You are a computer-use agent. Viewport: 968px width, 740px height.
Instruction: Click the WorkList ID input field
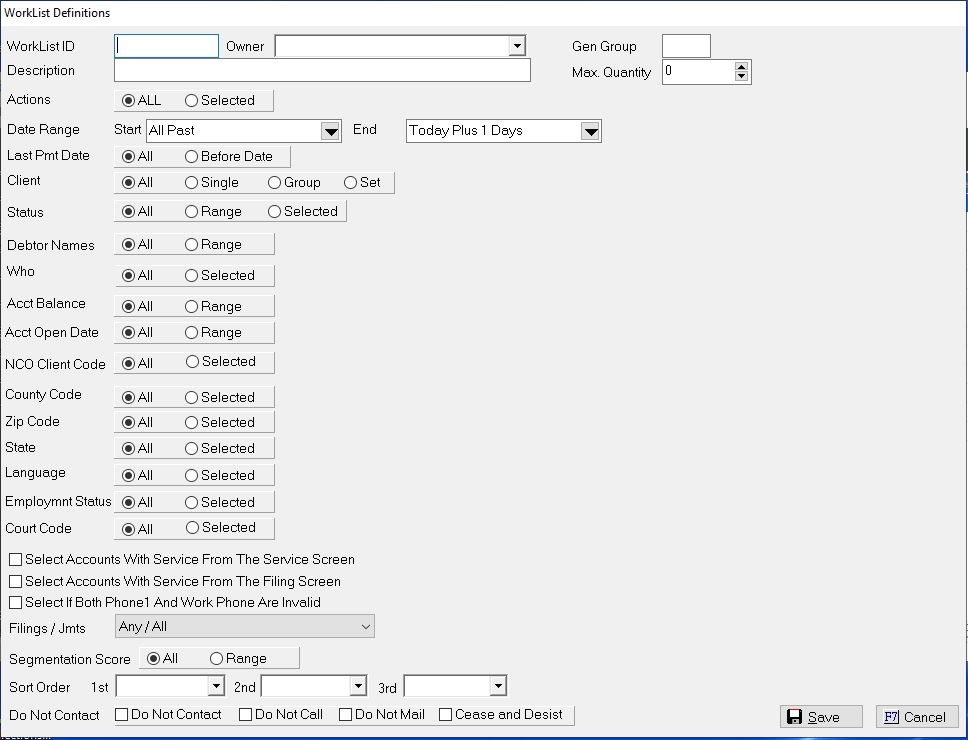[166, 46]
